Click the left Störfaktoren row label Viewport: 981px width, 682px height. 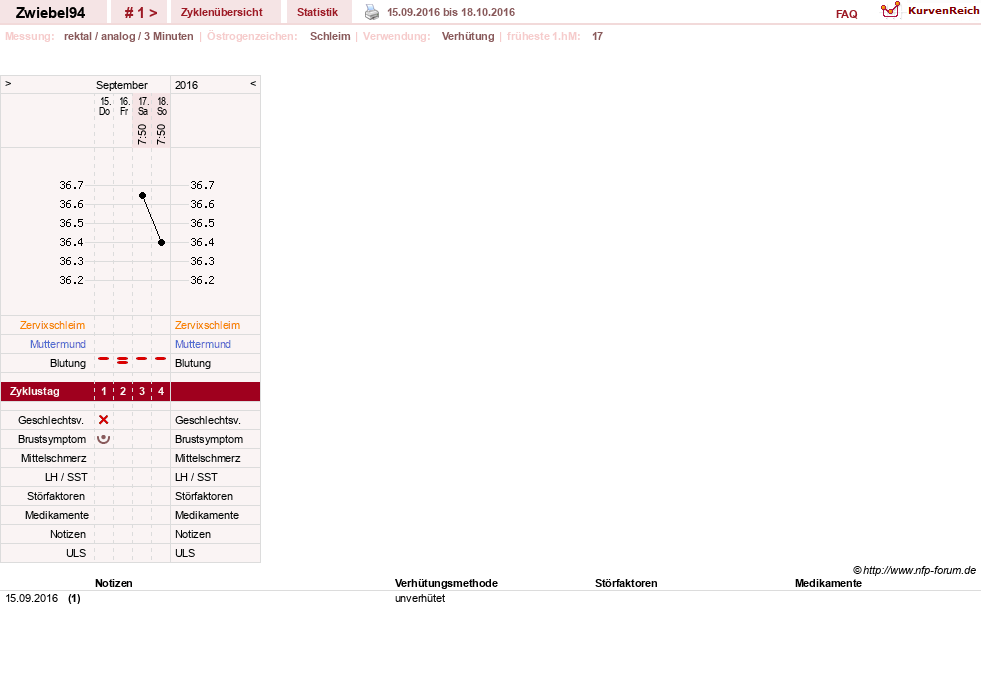(56, 496)
